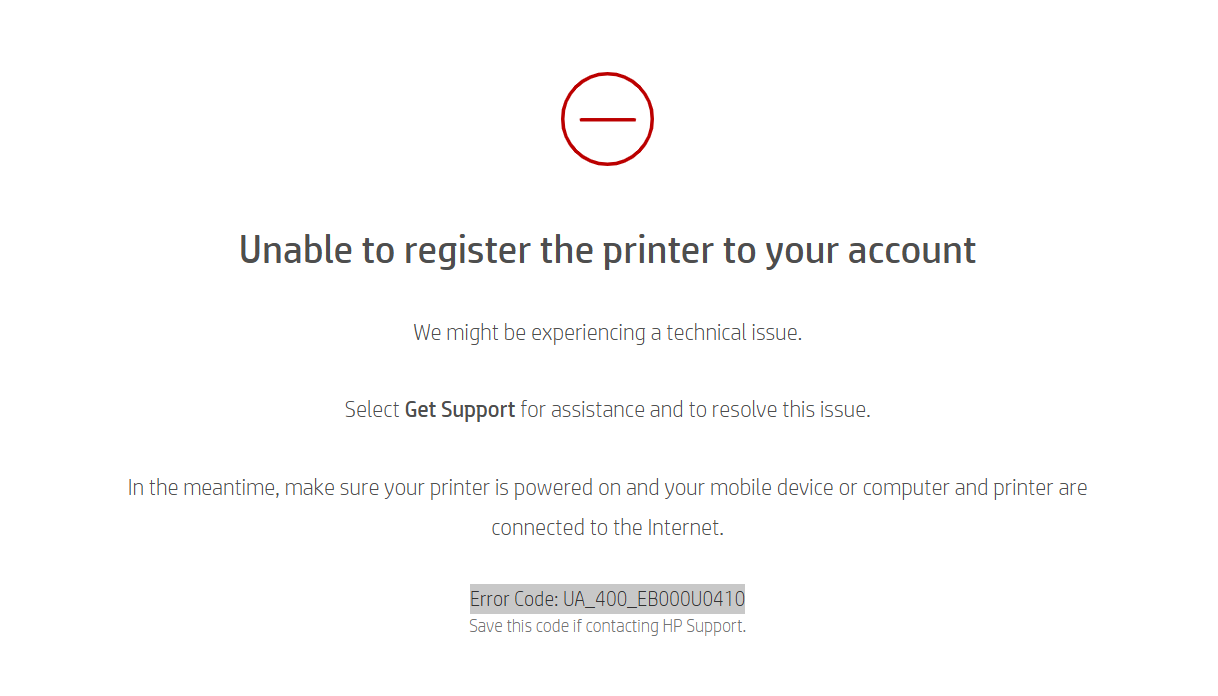The image size is (1218, 696).
Task: Click the word "account" in the heading
Action: (x=911, y=250)
